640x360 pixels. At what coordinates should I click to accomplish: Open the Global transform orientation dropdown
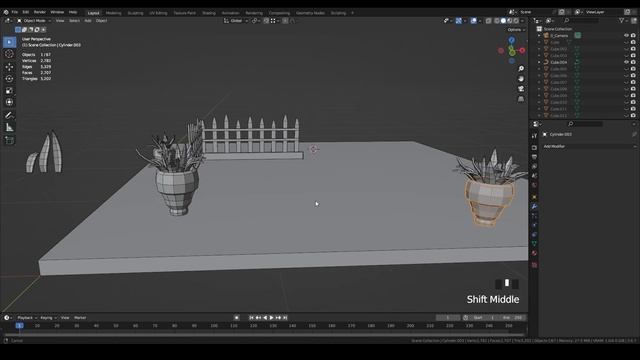236,20
